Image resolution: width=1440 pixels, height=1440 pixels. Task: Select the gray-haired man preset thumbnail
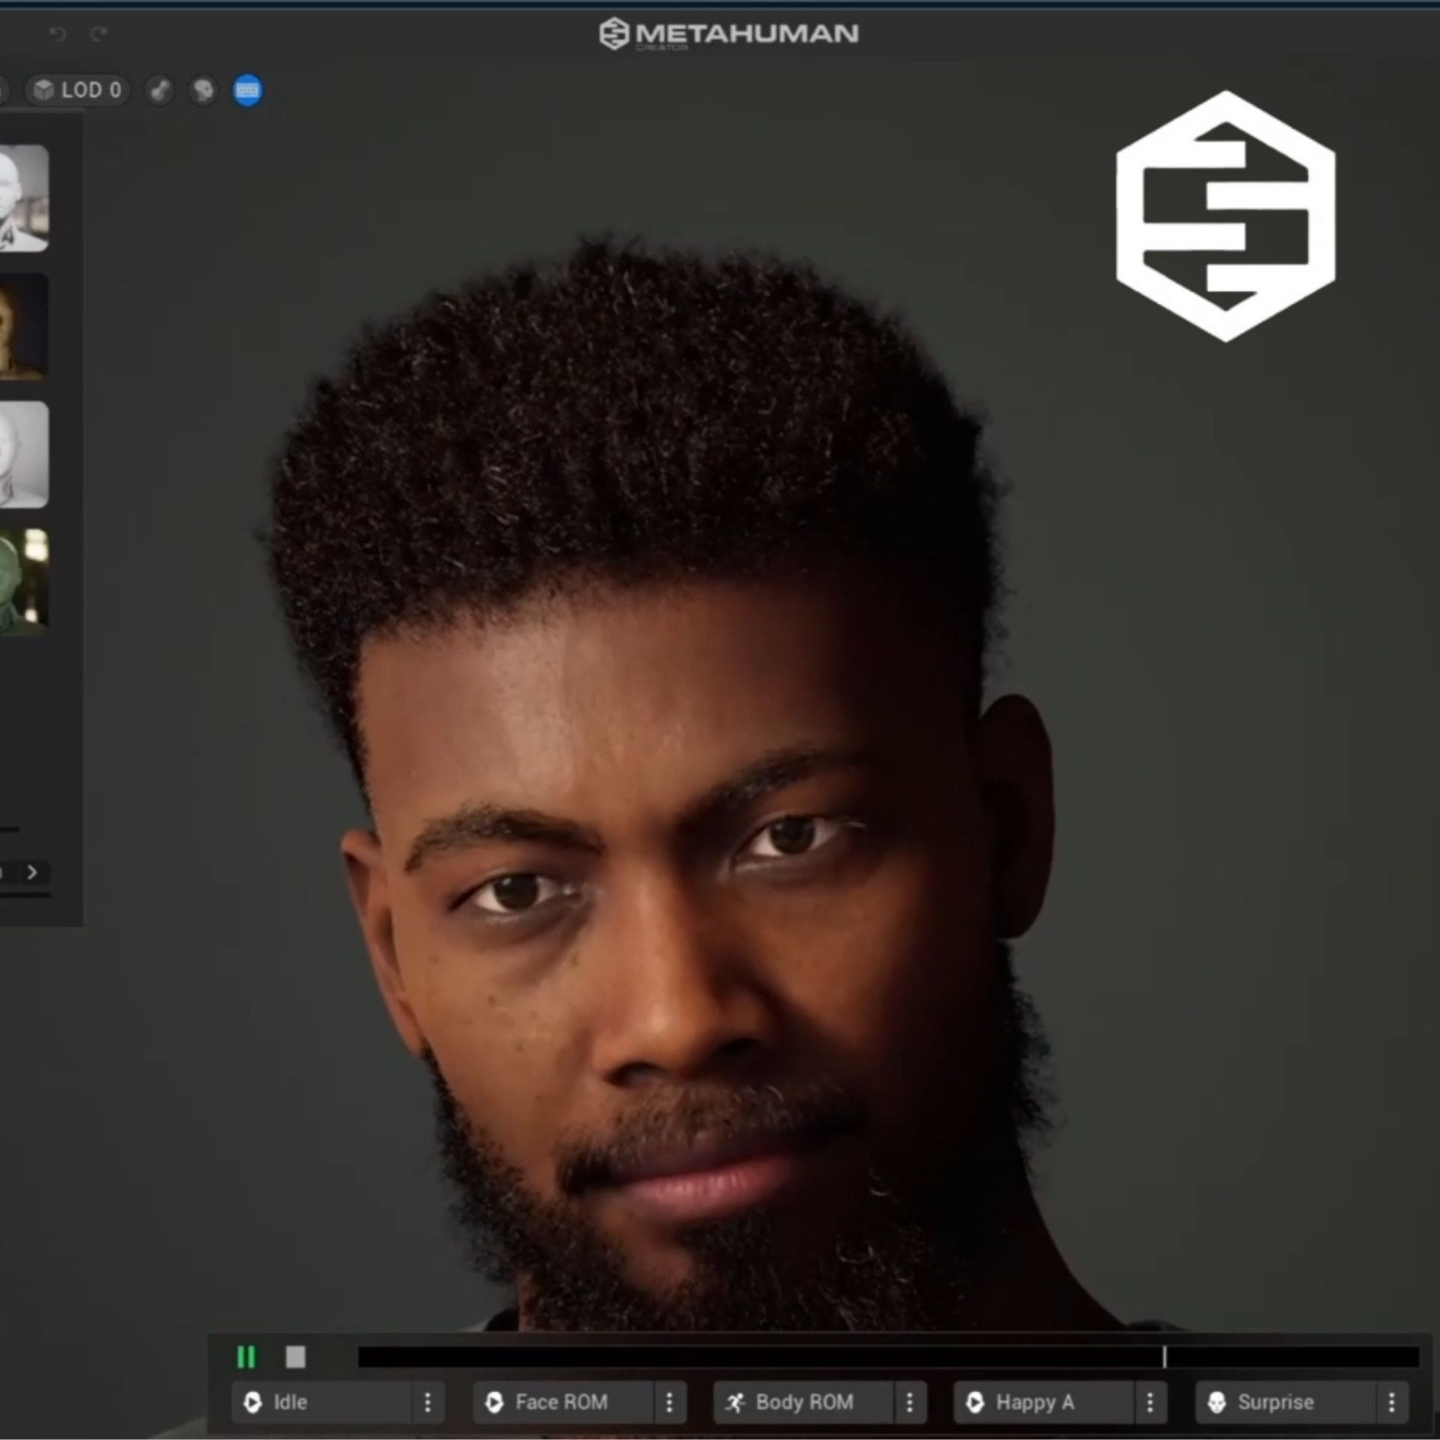pos(24,198)
